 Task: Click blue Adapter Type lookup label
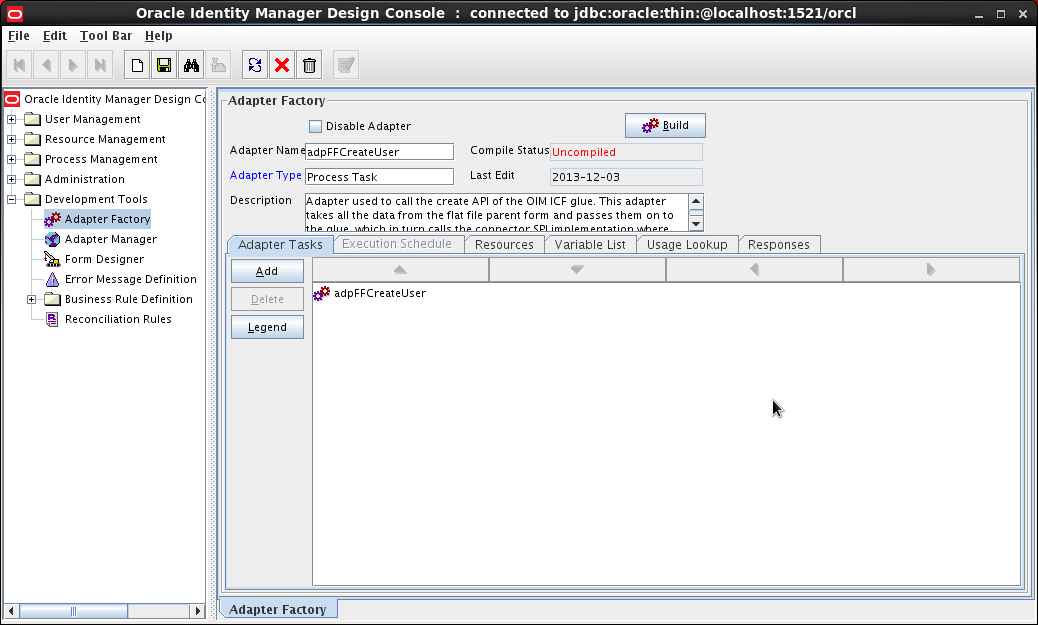click(265, 175)
